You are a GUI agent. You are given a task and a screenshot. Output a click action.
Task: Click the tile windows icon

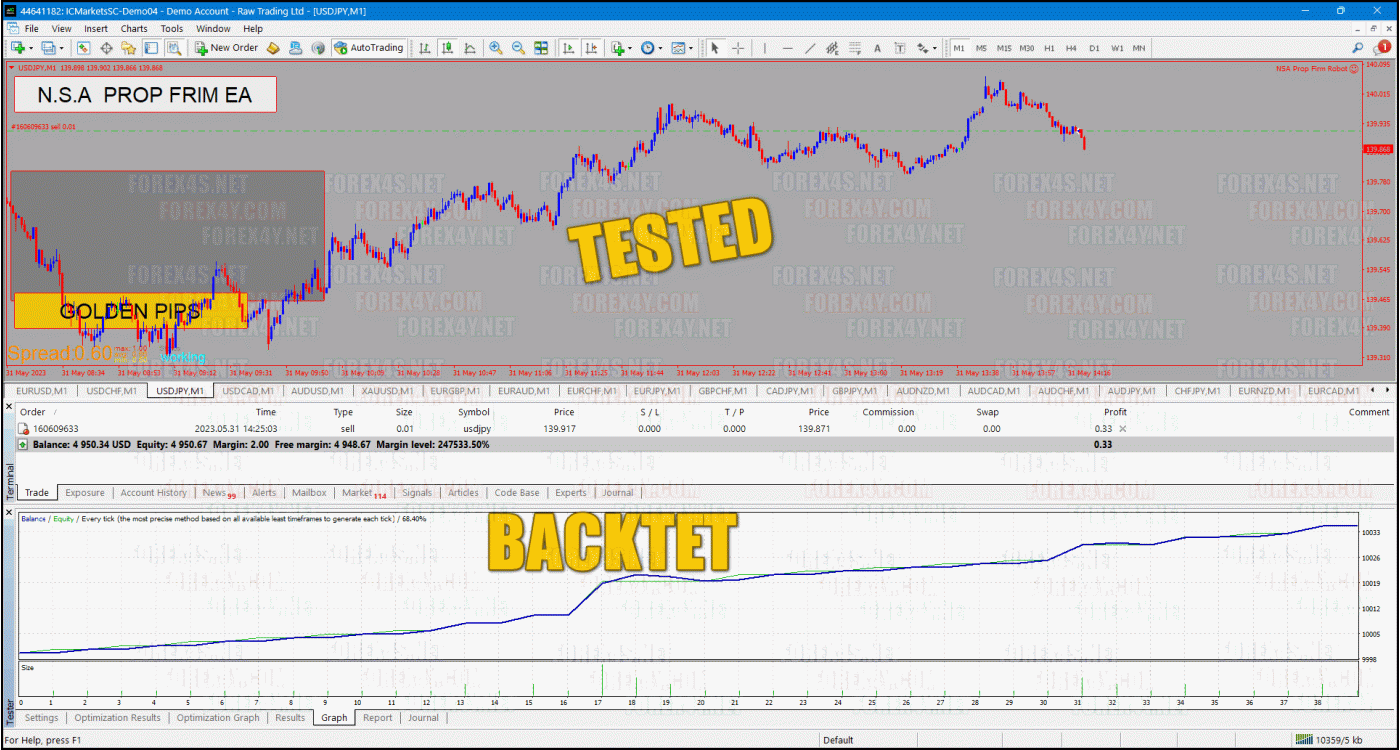(x=541, y=48)
